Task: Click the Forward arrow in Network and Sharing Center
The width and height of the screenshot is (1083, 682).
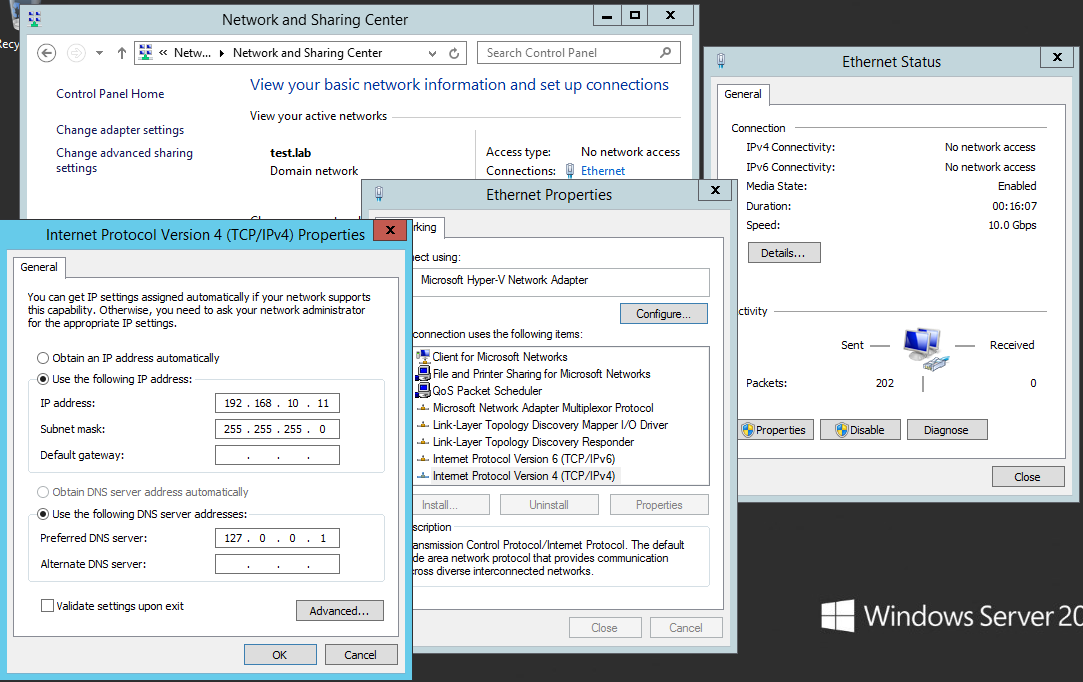Action: (76, 53)
